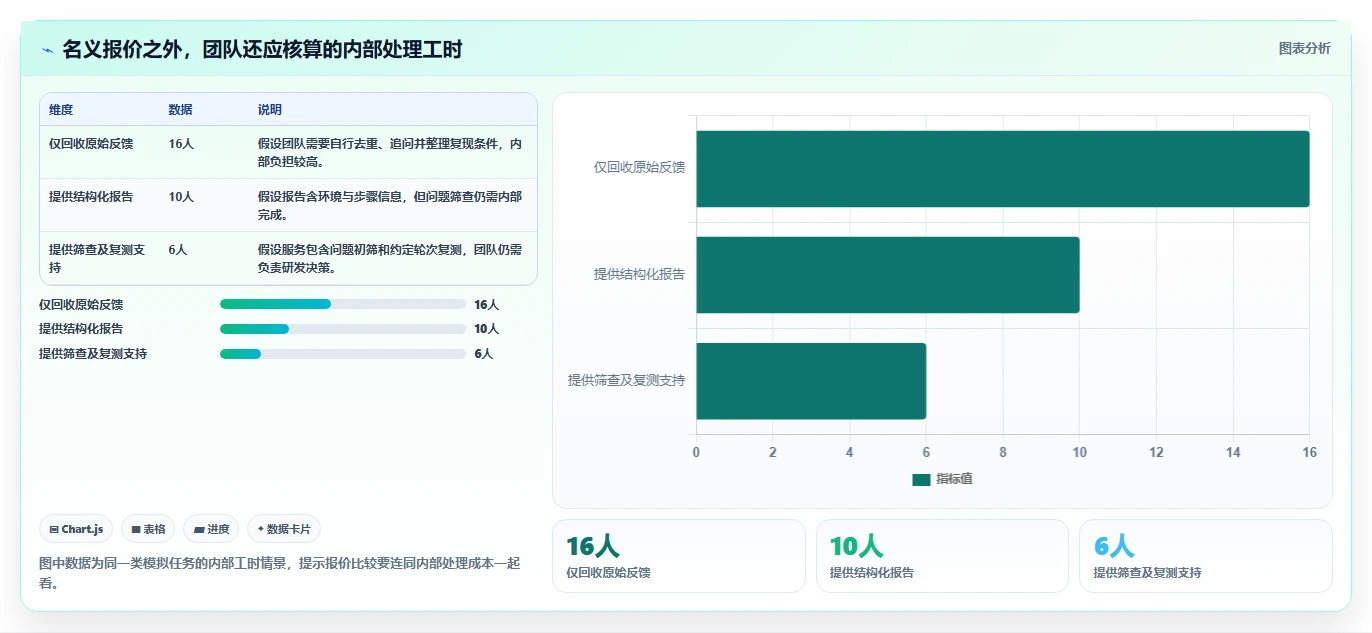
Task: Click the 提供筛查及复测支持 progress label
Action: [x=93, y=353]
